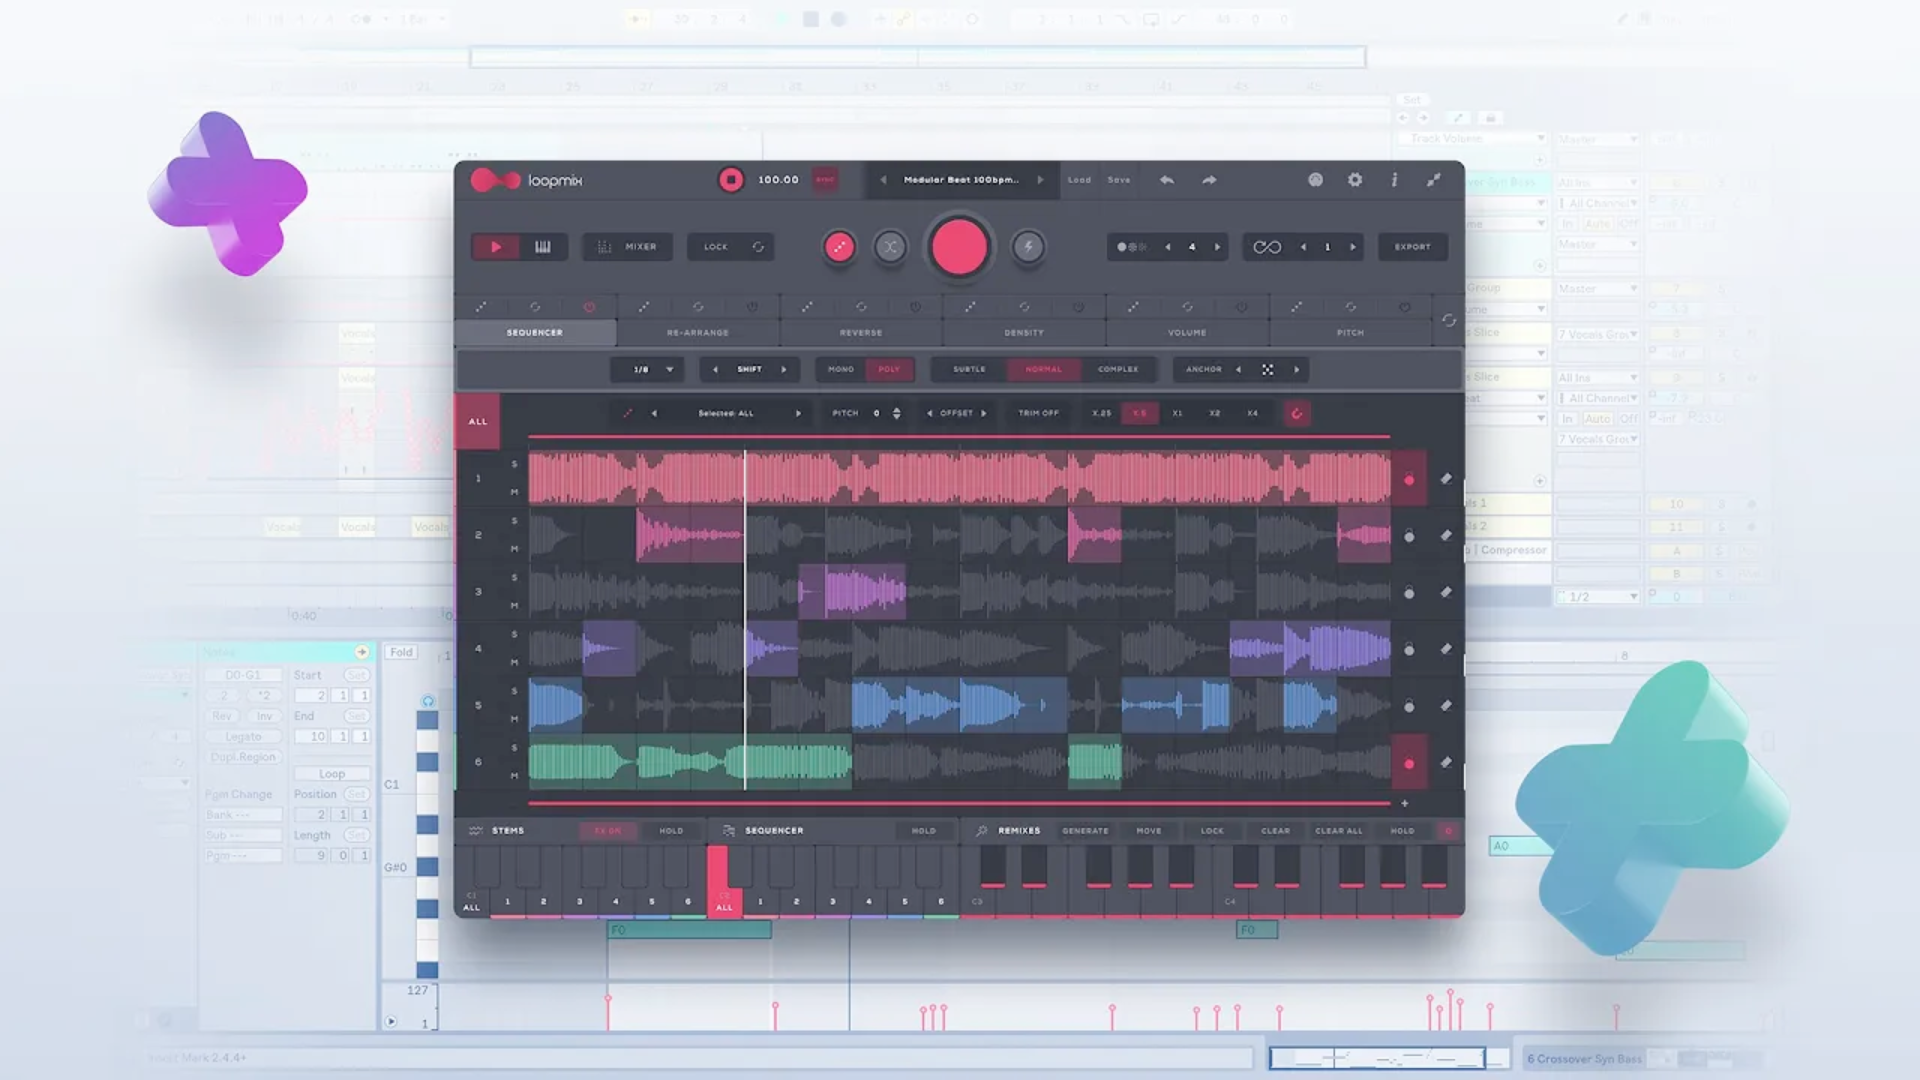Switch to the RE-ARRANGE tab

pyautogui.click(x=698, y=331)
